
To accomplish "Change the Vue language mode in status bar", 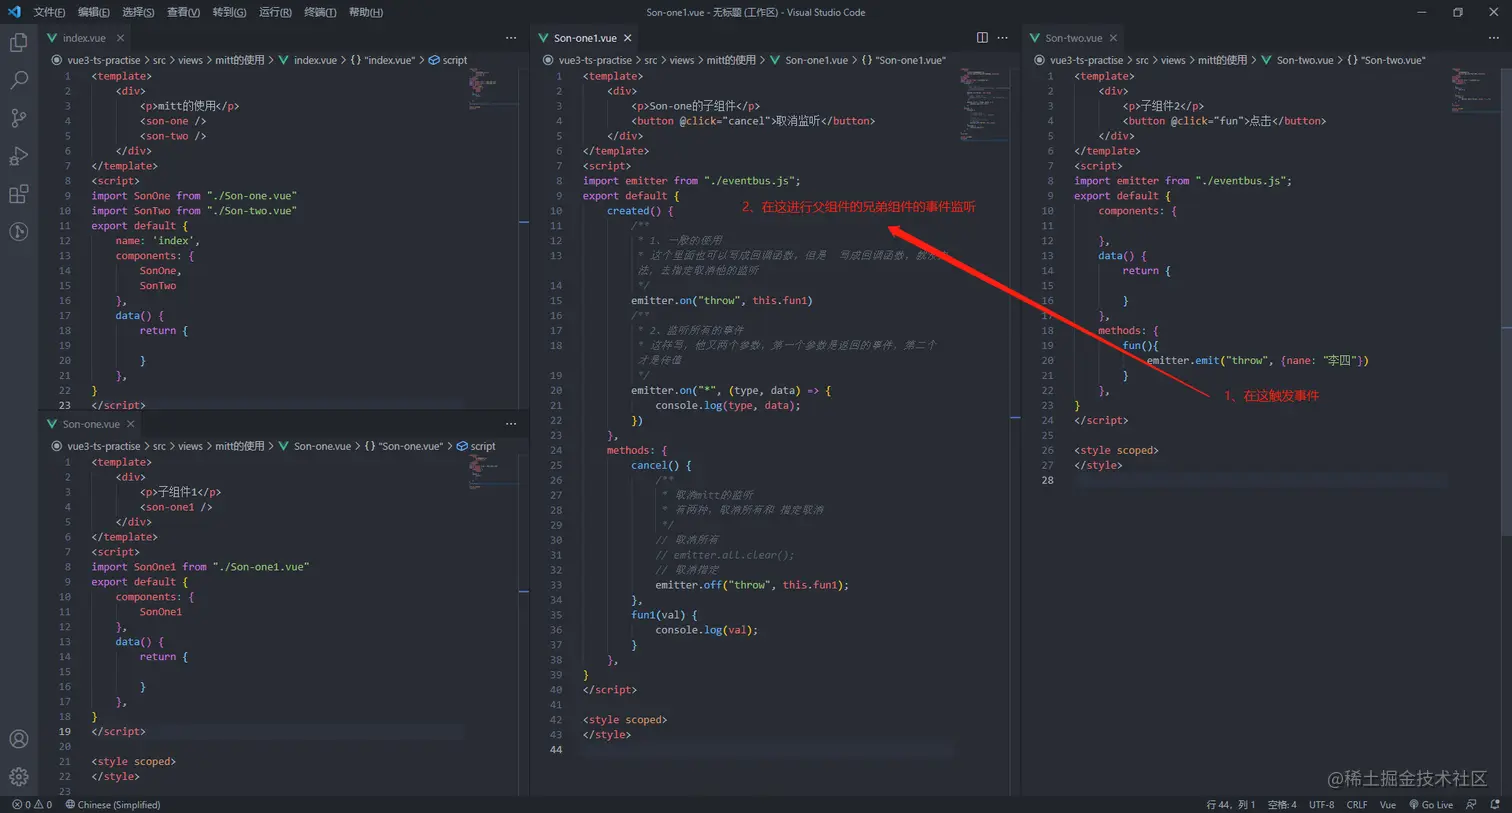I will point(1388,804).
